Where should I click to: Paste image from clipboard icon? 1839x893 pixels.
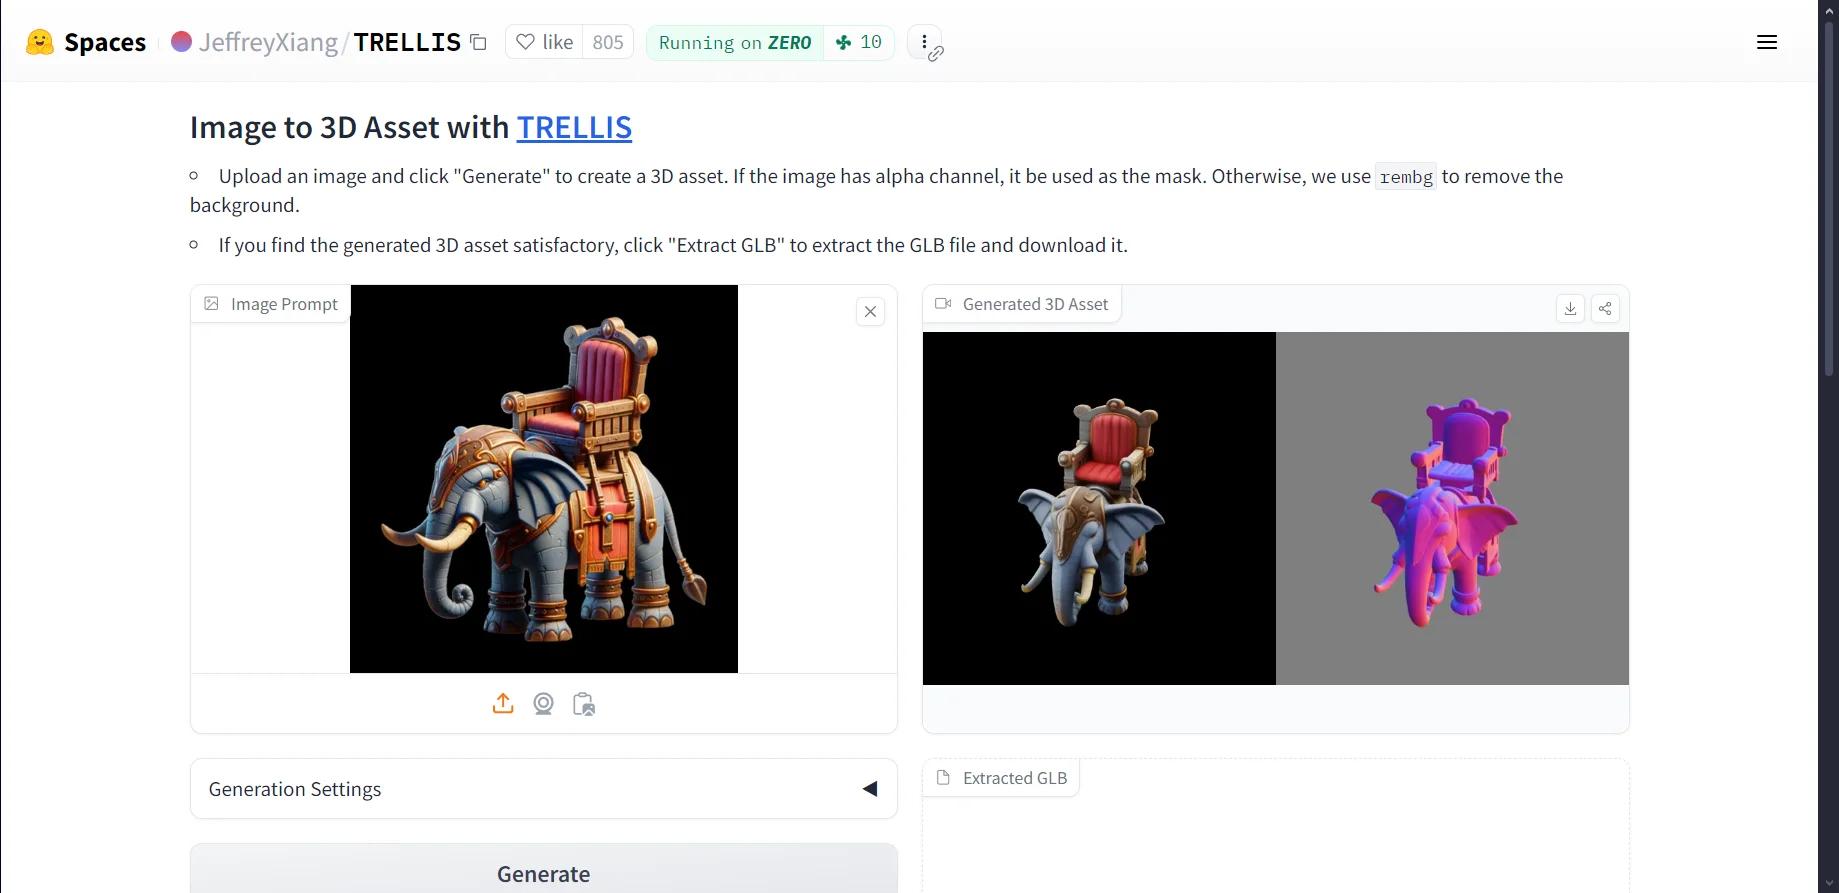[x=584, y=704]
